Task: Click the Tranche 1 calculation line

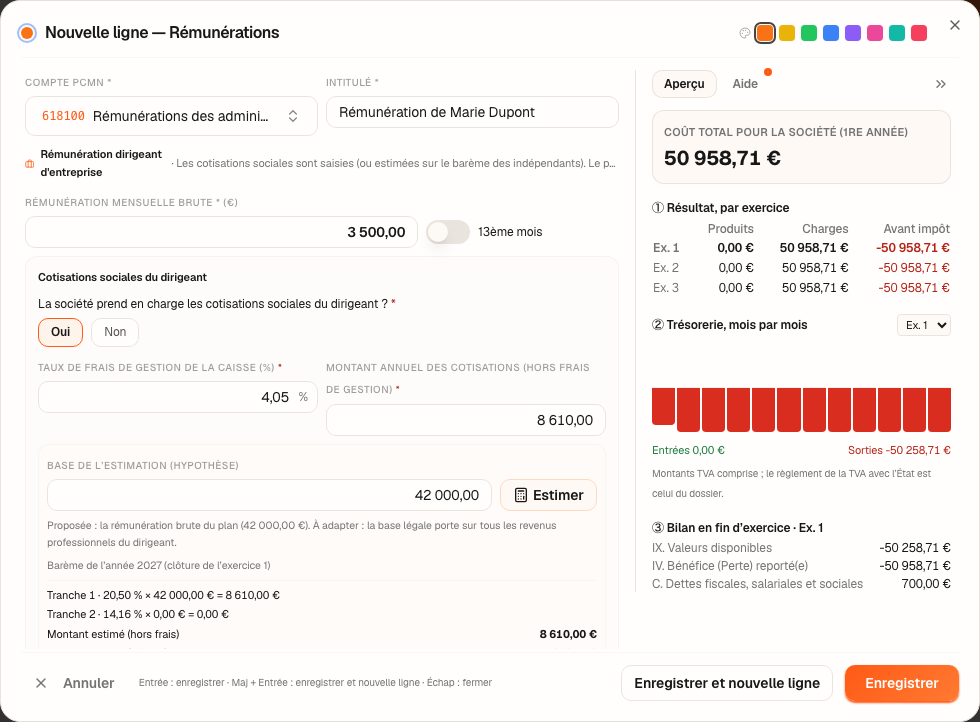Action: click(163, 595)
